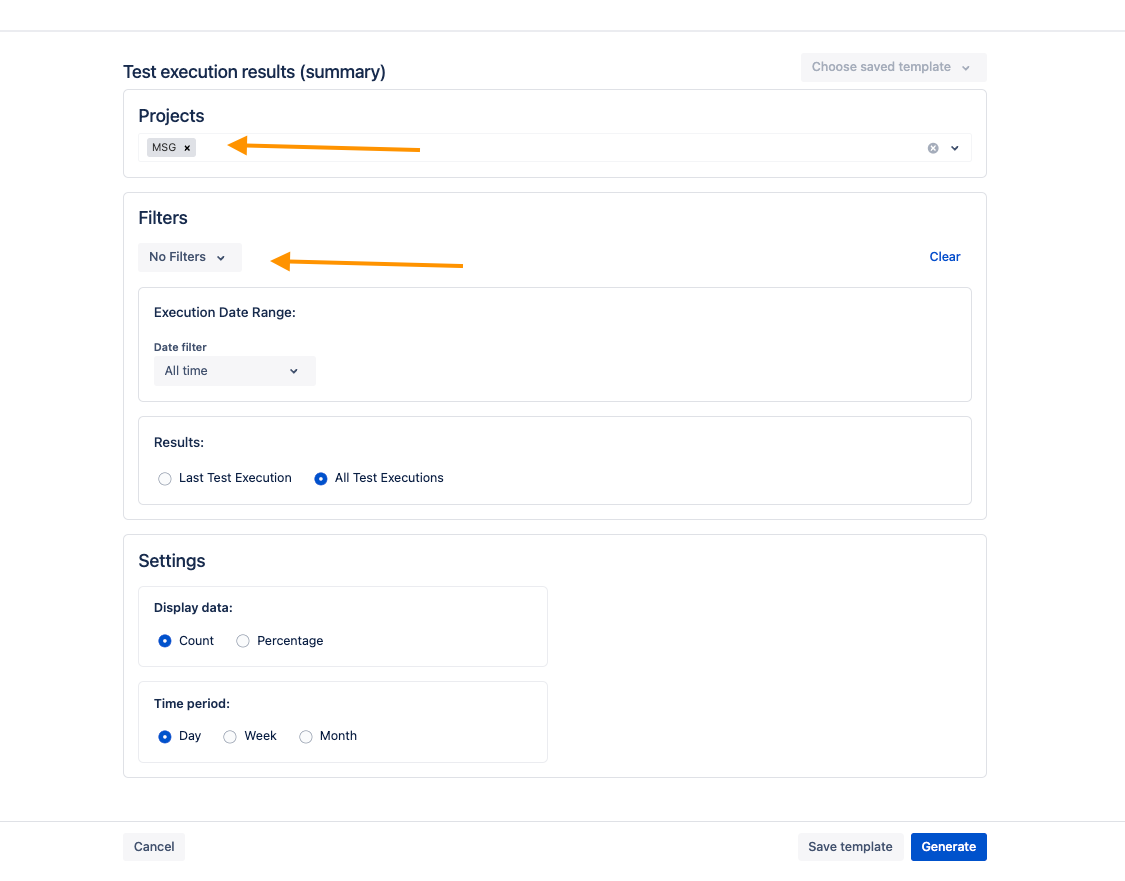Click the Generate button

click(x=948, y=847)
